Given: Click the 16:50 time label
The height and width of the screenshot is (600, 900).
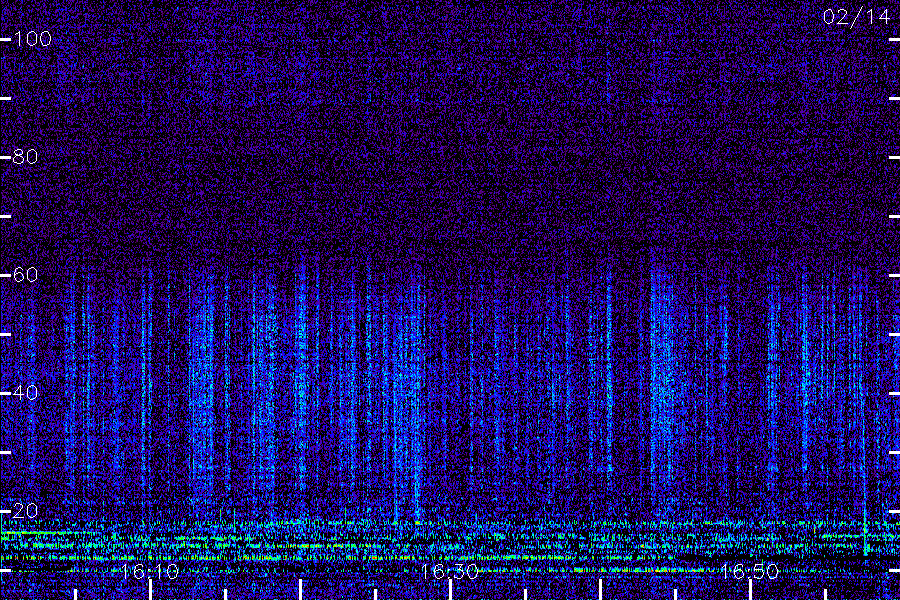Looking at the screenshot, I should (750, 572).
